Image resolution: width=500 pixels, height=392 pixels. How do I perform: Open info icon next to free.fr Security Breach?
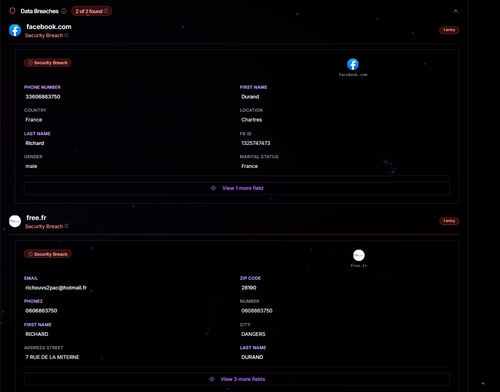67,226
